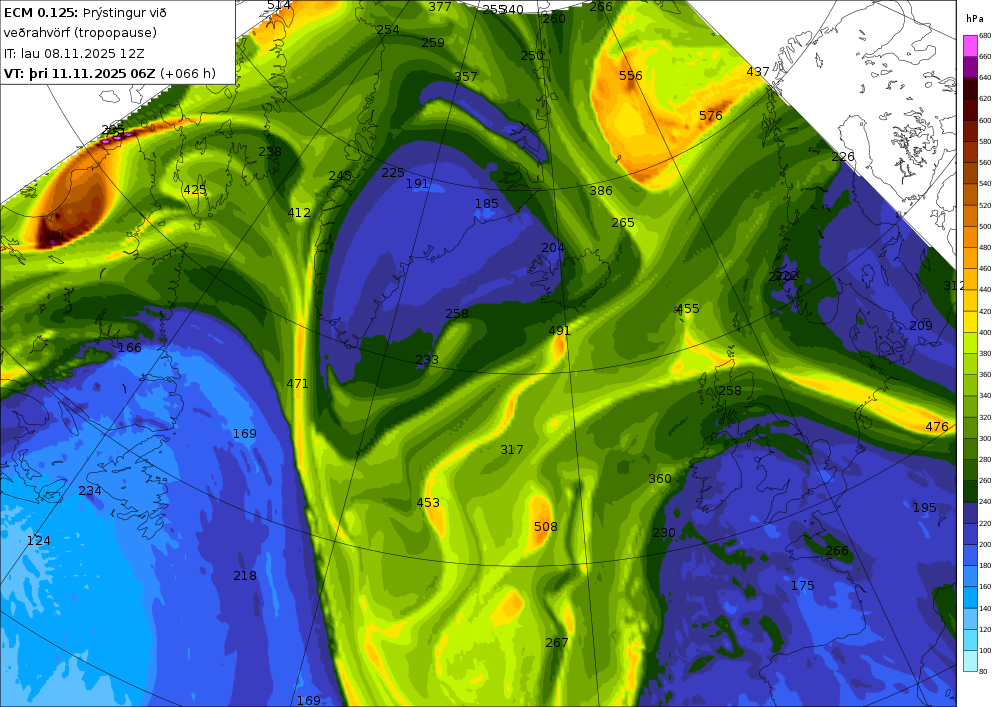Click the map value '233'
The image size is (1000, 707).
(x=427, y=360)
